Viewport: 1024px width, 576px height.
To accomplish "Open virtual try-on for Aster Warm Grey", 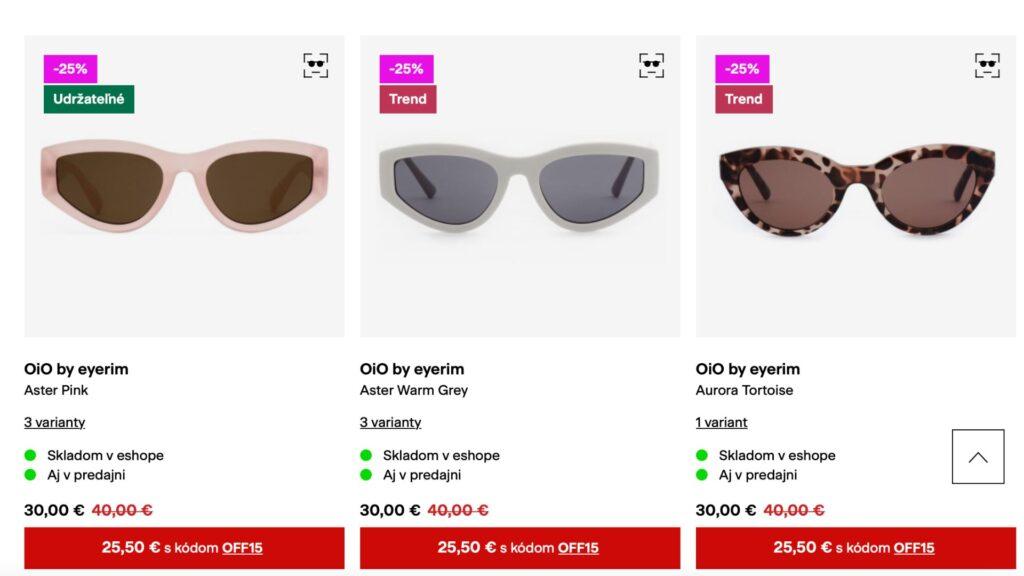I will pyautogui.click(x=651, y=65).
